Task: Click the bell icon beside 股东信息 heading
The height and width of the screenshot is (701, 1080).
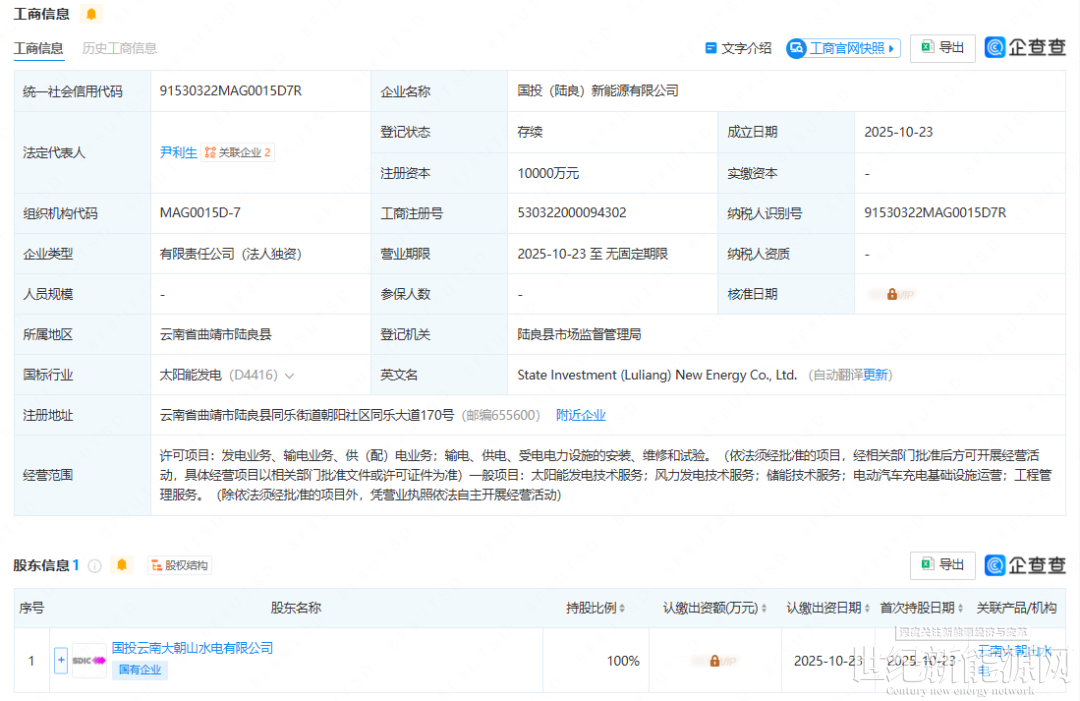Action: coord(122,565)
